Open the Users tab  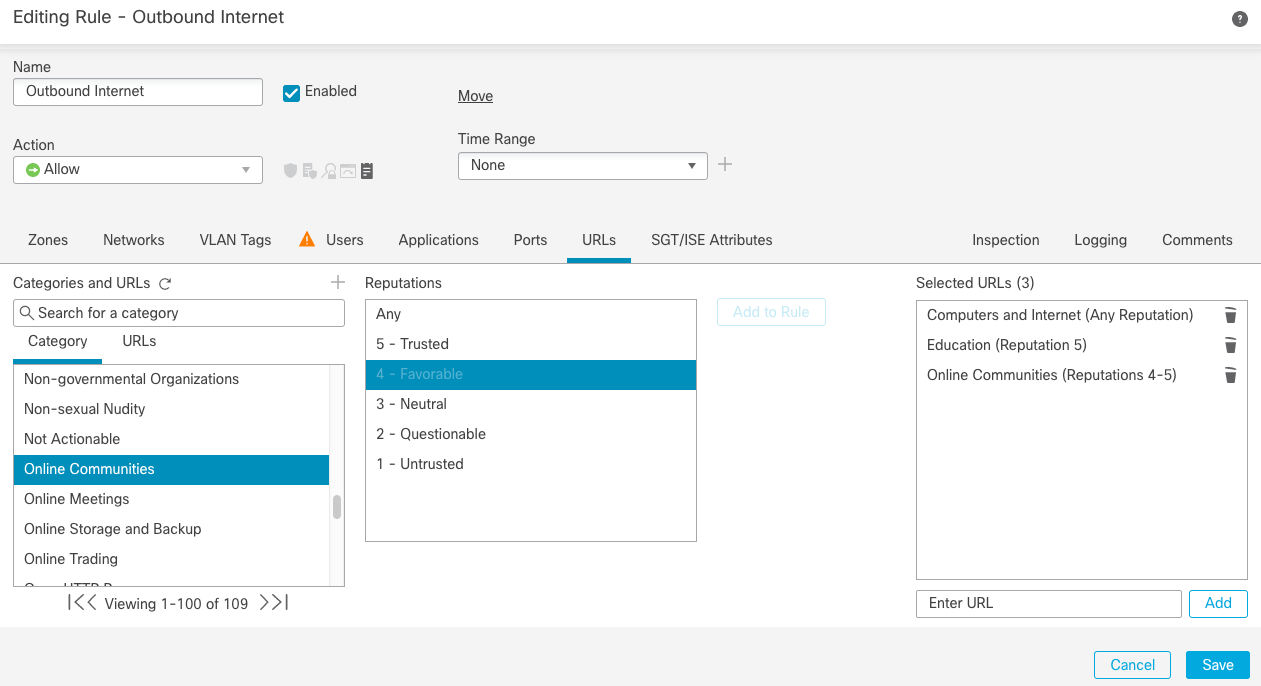345,240
